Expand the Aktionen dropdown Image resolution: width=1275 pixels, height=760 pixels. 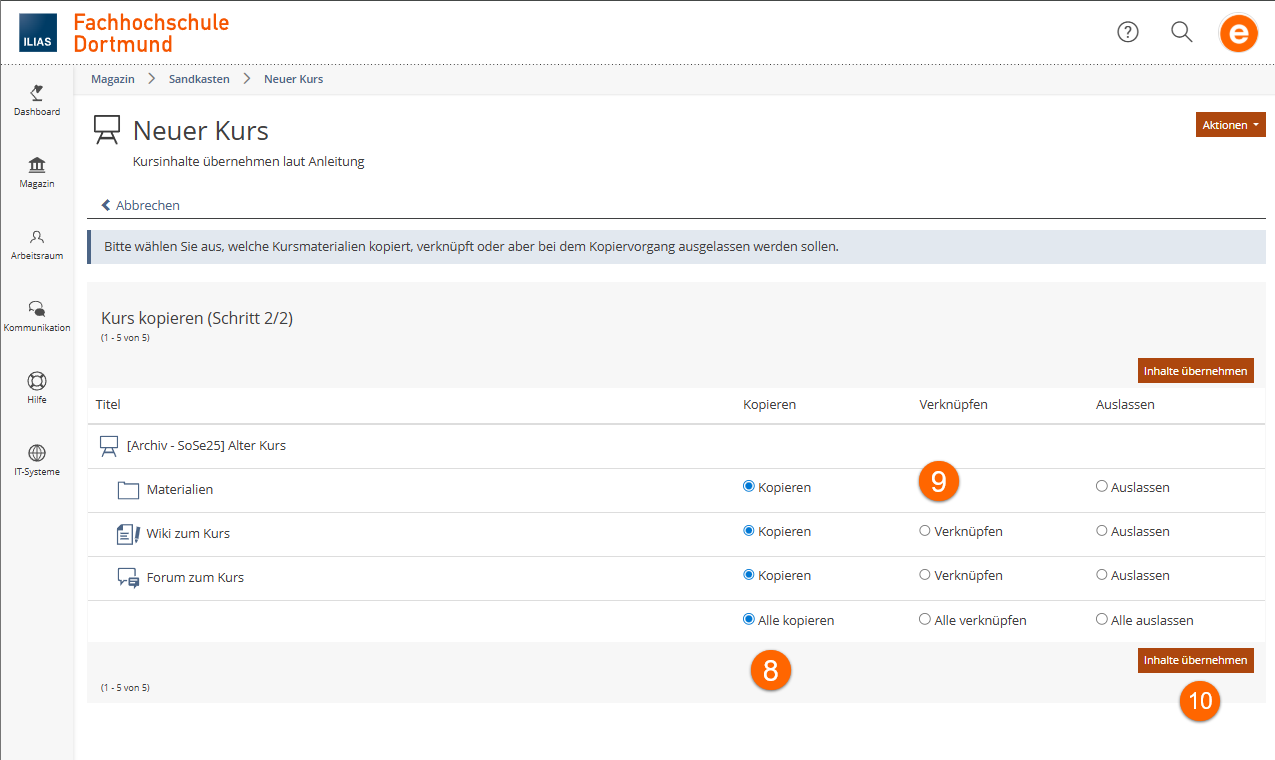pyautogui.click(x=1230, y=125)
